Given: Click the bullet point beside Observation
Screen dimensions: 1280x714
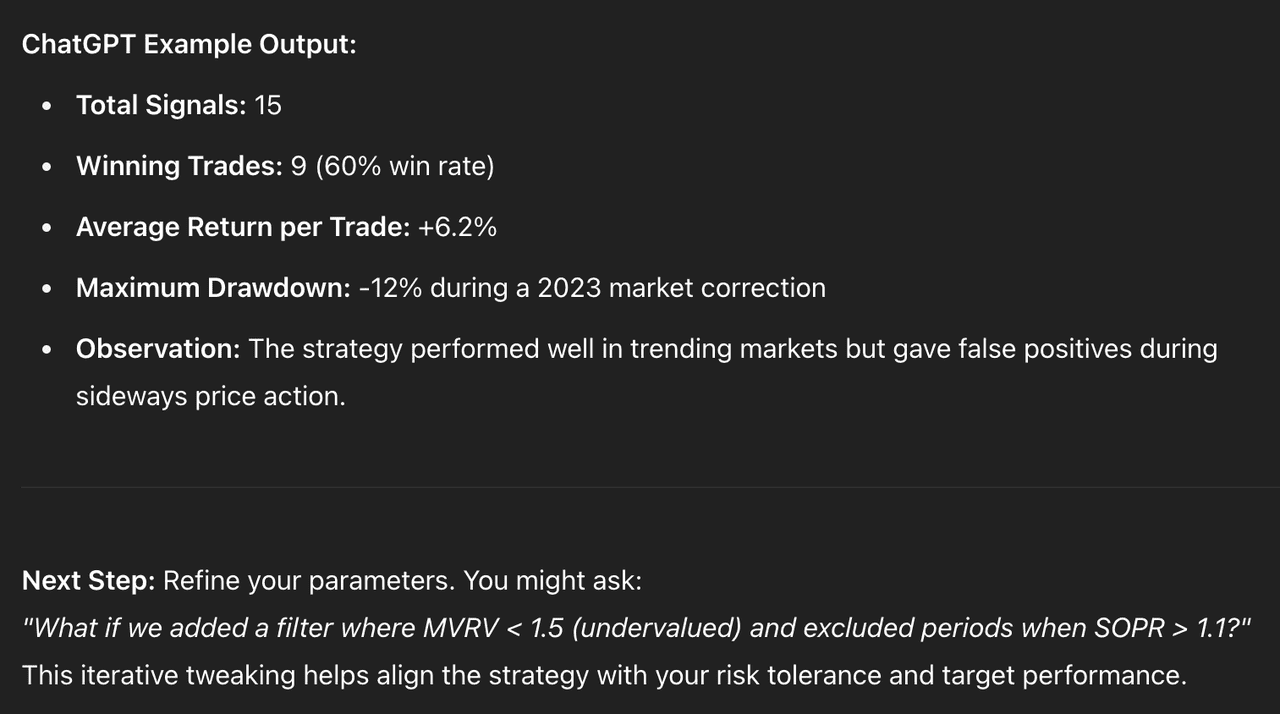Looking at the screenshot, I should (x=47, y=350).
